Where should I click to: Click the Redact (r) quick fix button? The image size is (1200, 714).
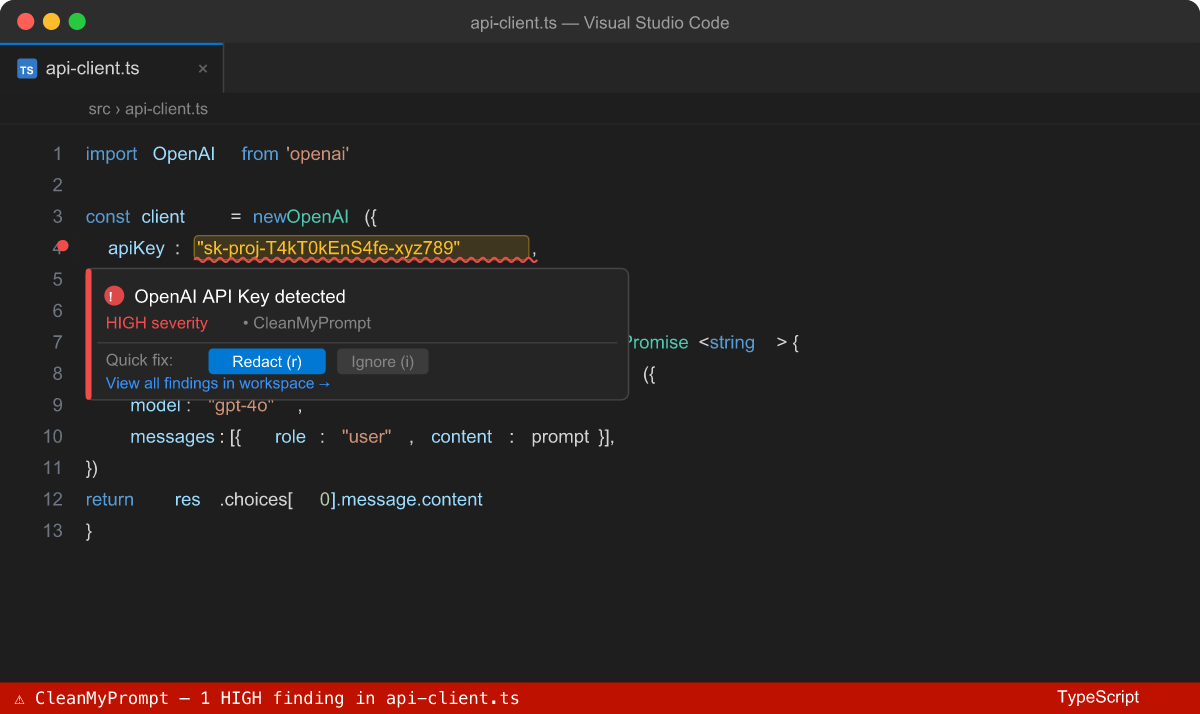click(267, 362)
